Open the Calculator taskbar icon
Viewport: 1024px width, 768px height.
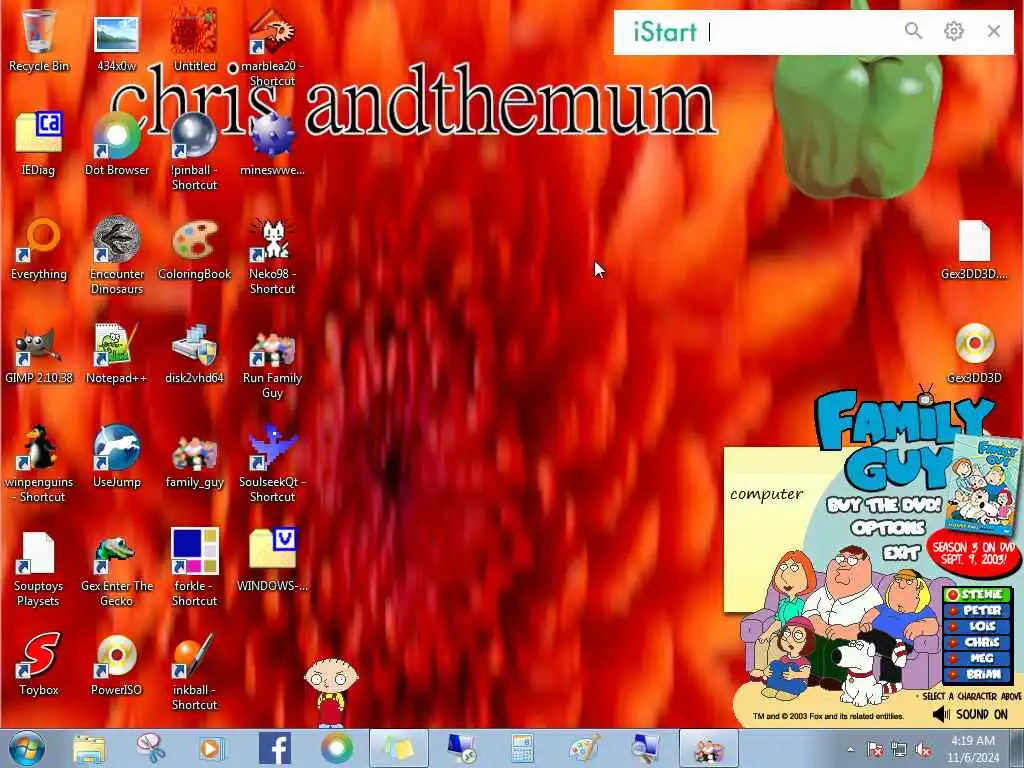522,748
